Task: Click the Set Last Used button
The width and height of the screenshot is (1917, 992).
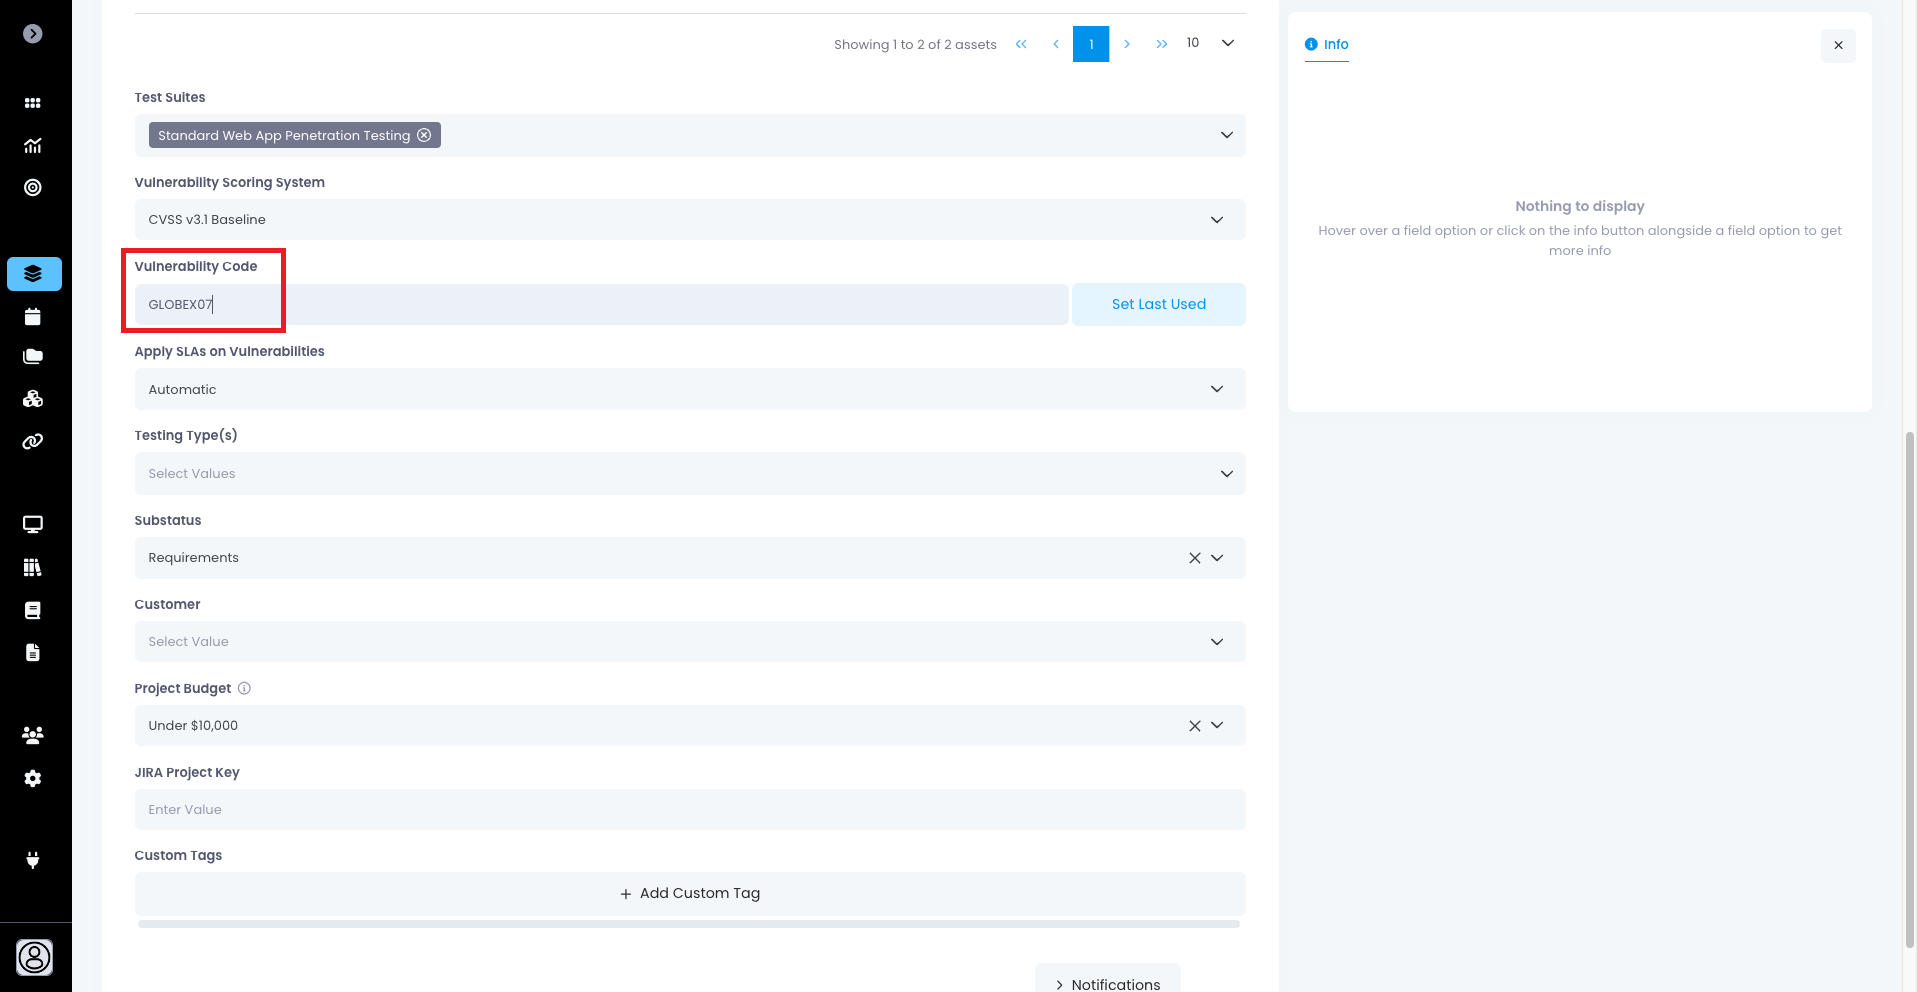Action: click(1158, 304)
